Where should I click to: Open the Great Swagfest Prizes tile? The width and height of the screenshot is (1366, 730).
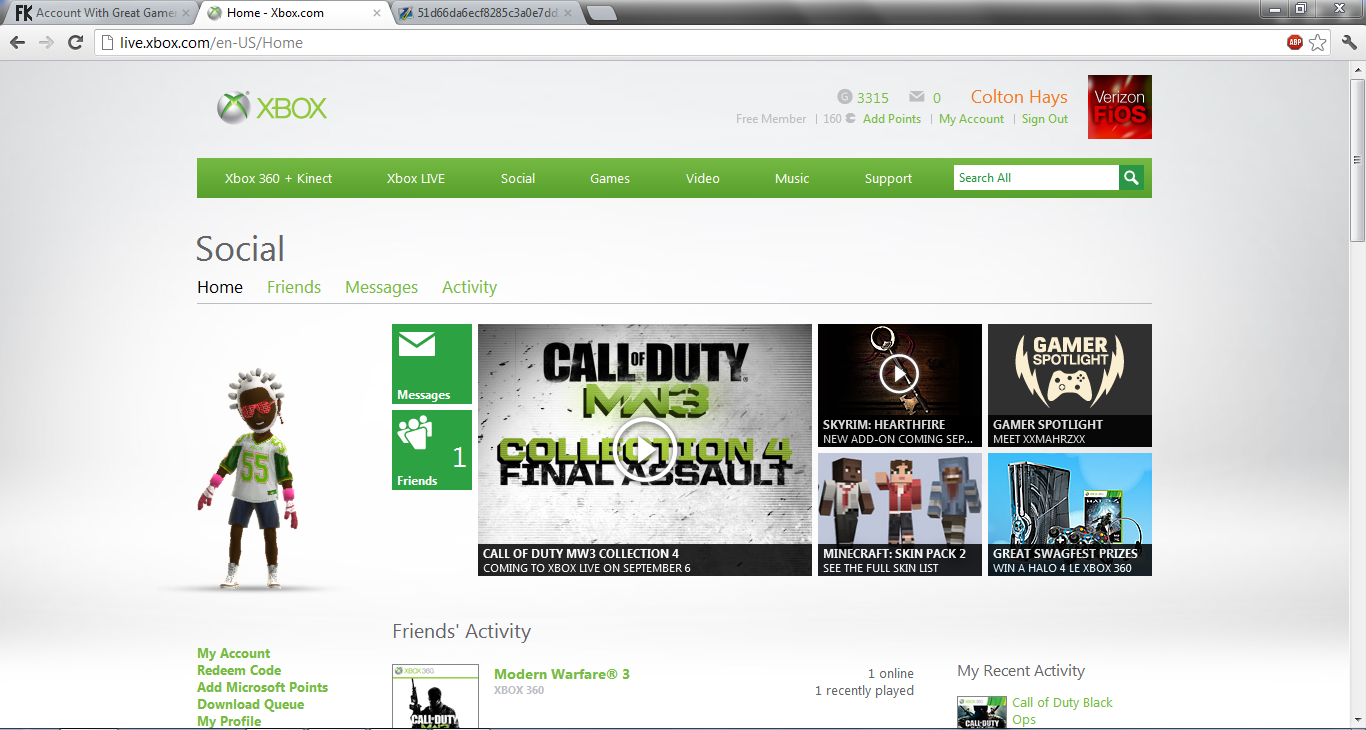point(1070,514)
